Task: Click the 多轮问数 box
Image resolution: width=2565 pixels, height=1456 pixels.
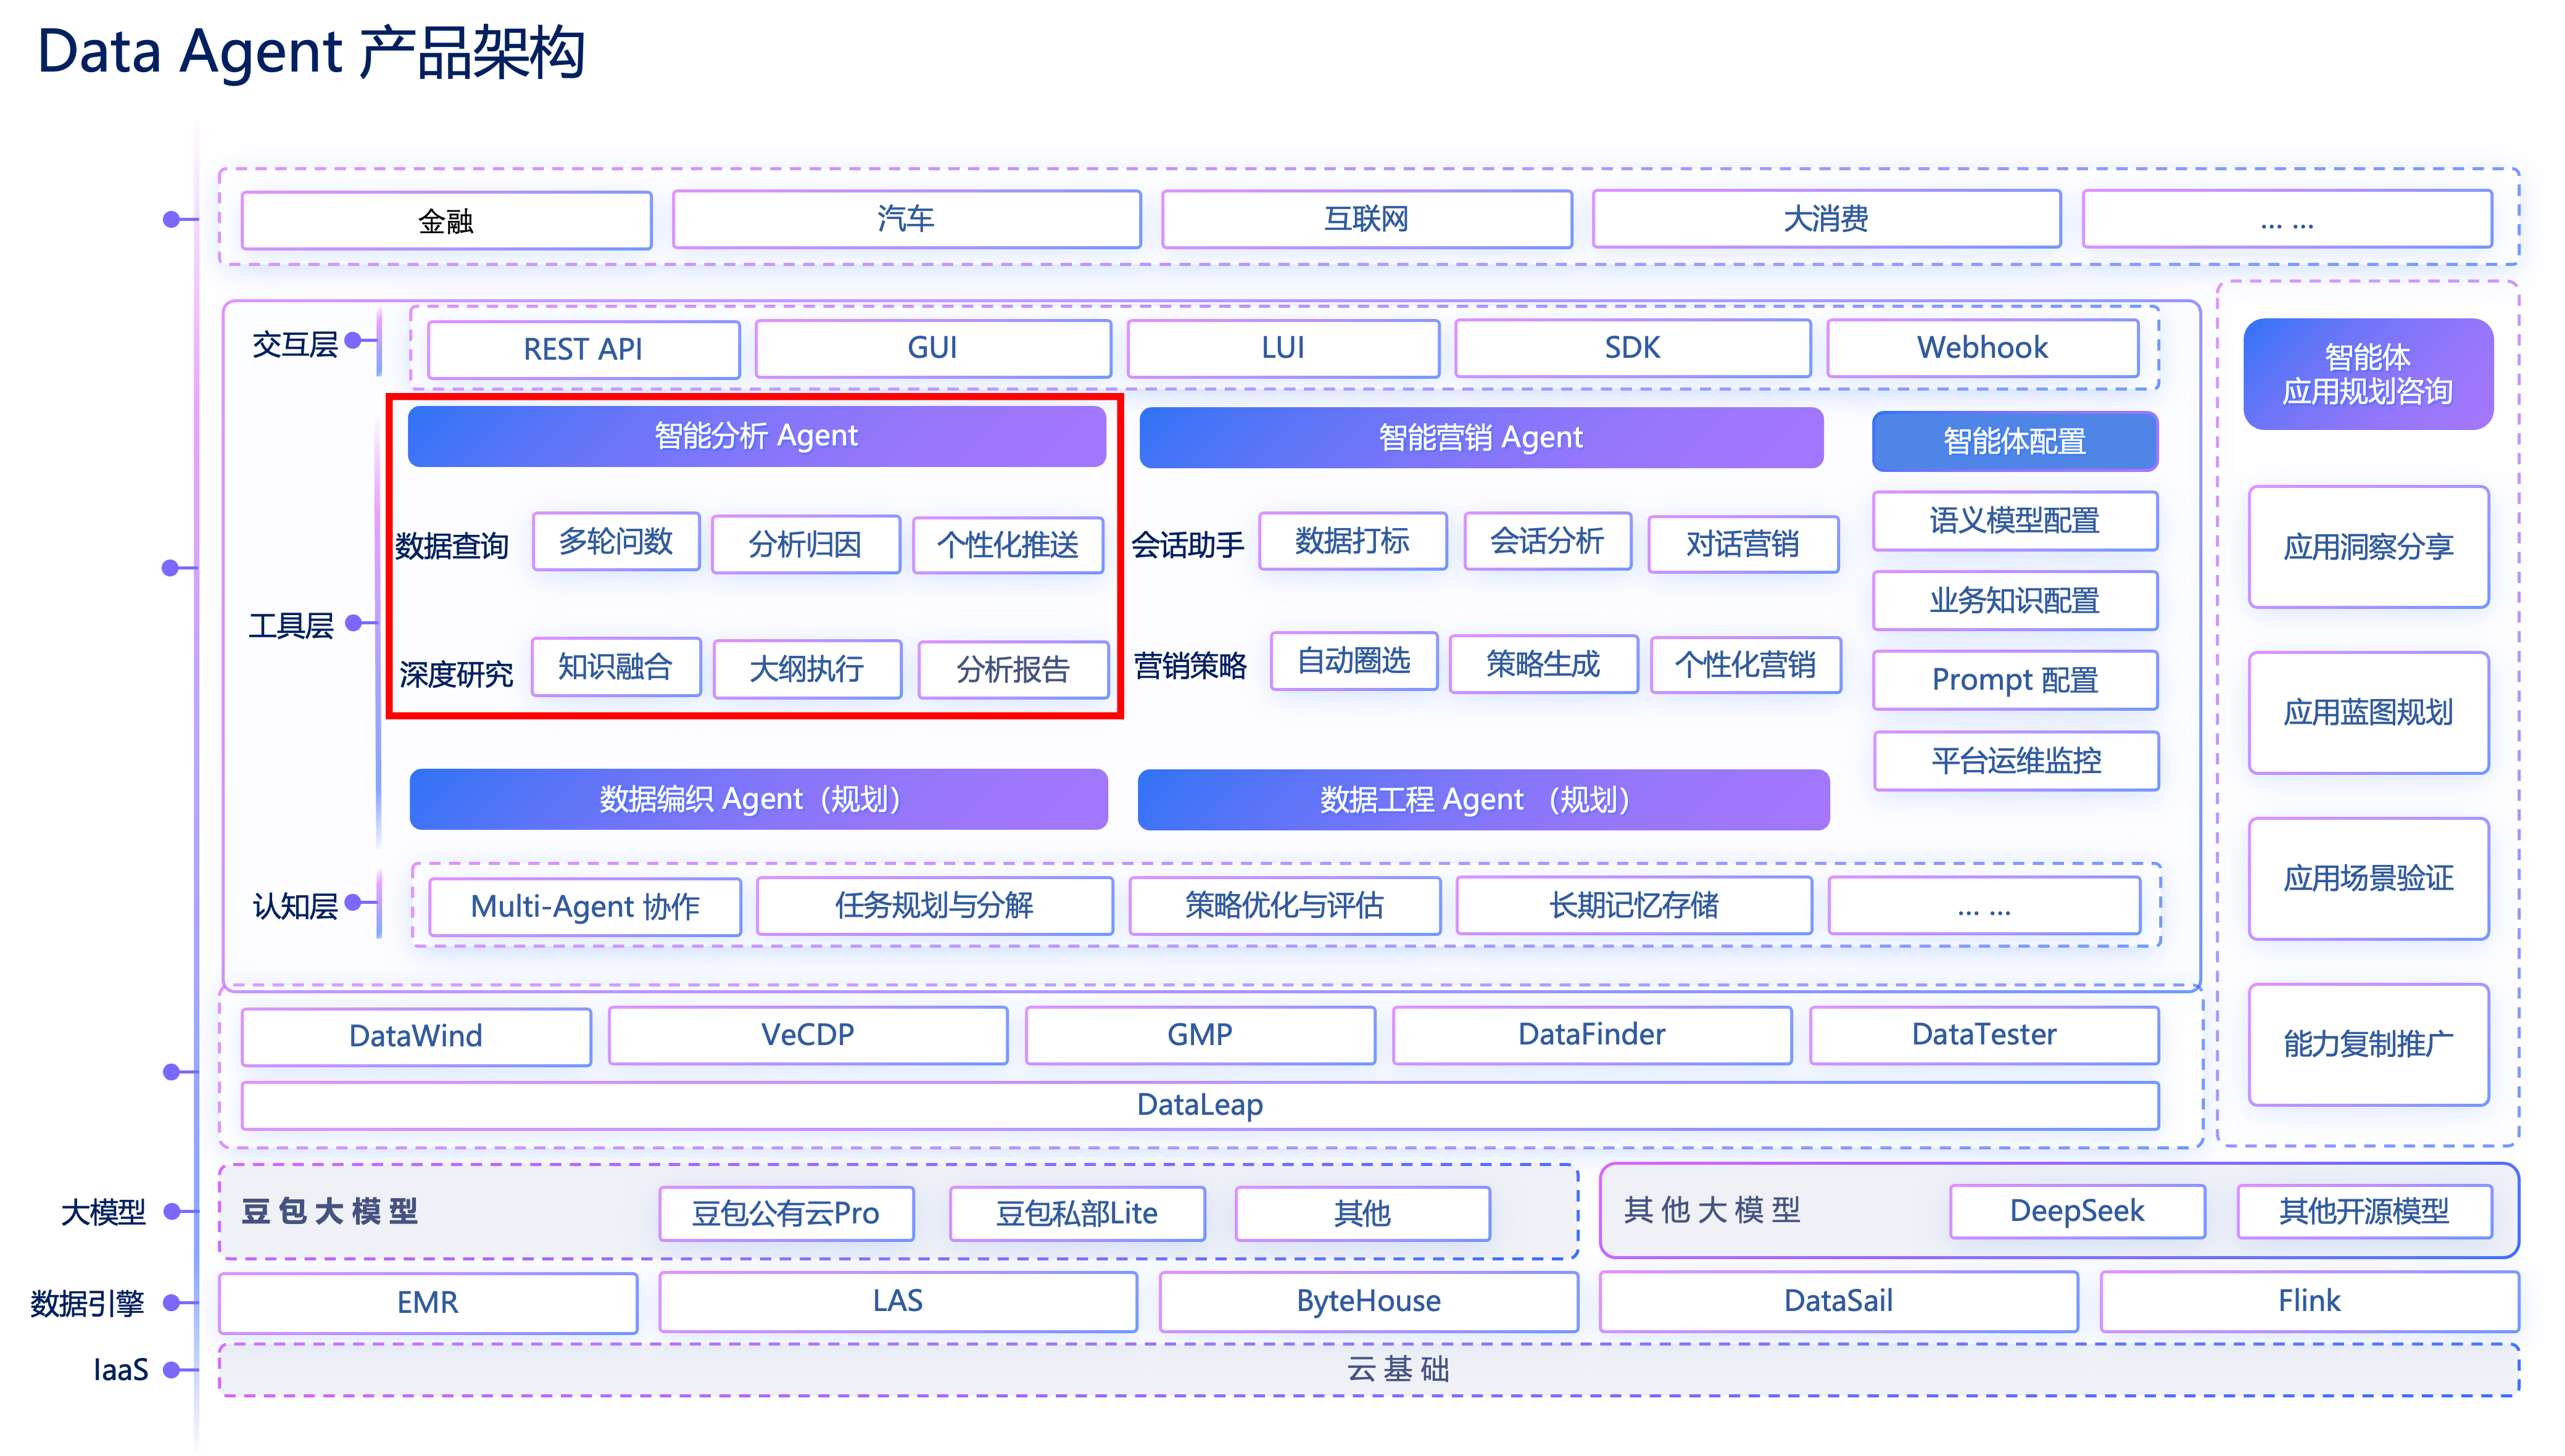Action: pos(616,542)
